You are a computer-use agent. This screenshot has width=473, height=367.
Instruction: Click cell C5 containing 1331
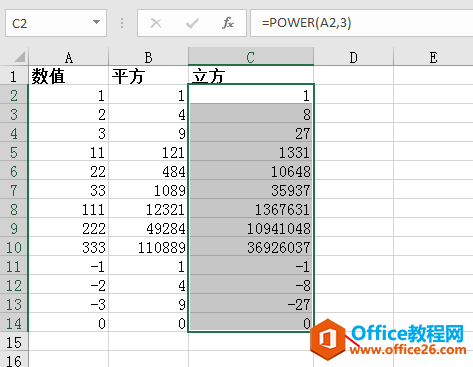coord(251,151)
